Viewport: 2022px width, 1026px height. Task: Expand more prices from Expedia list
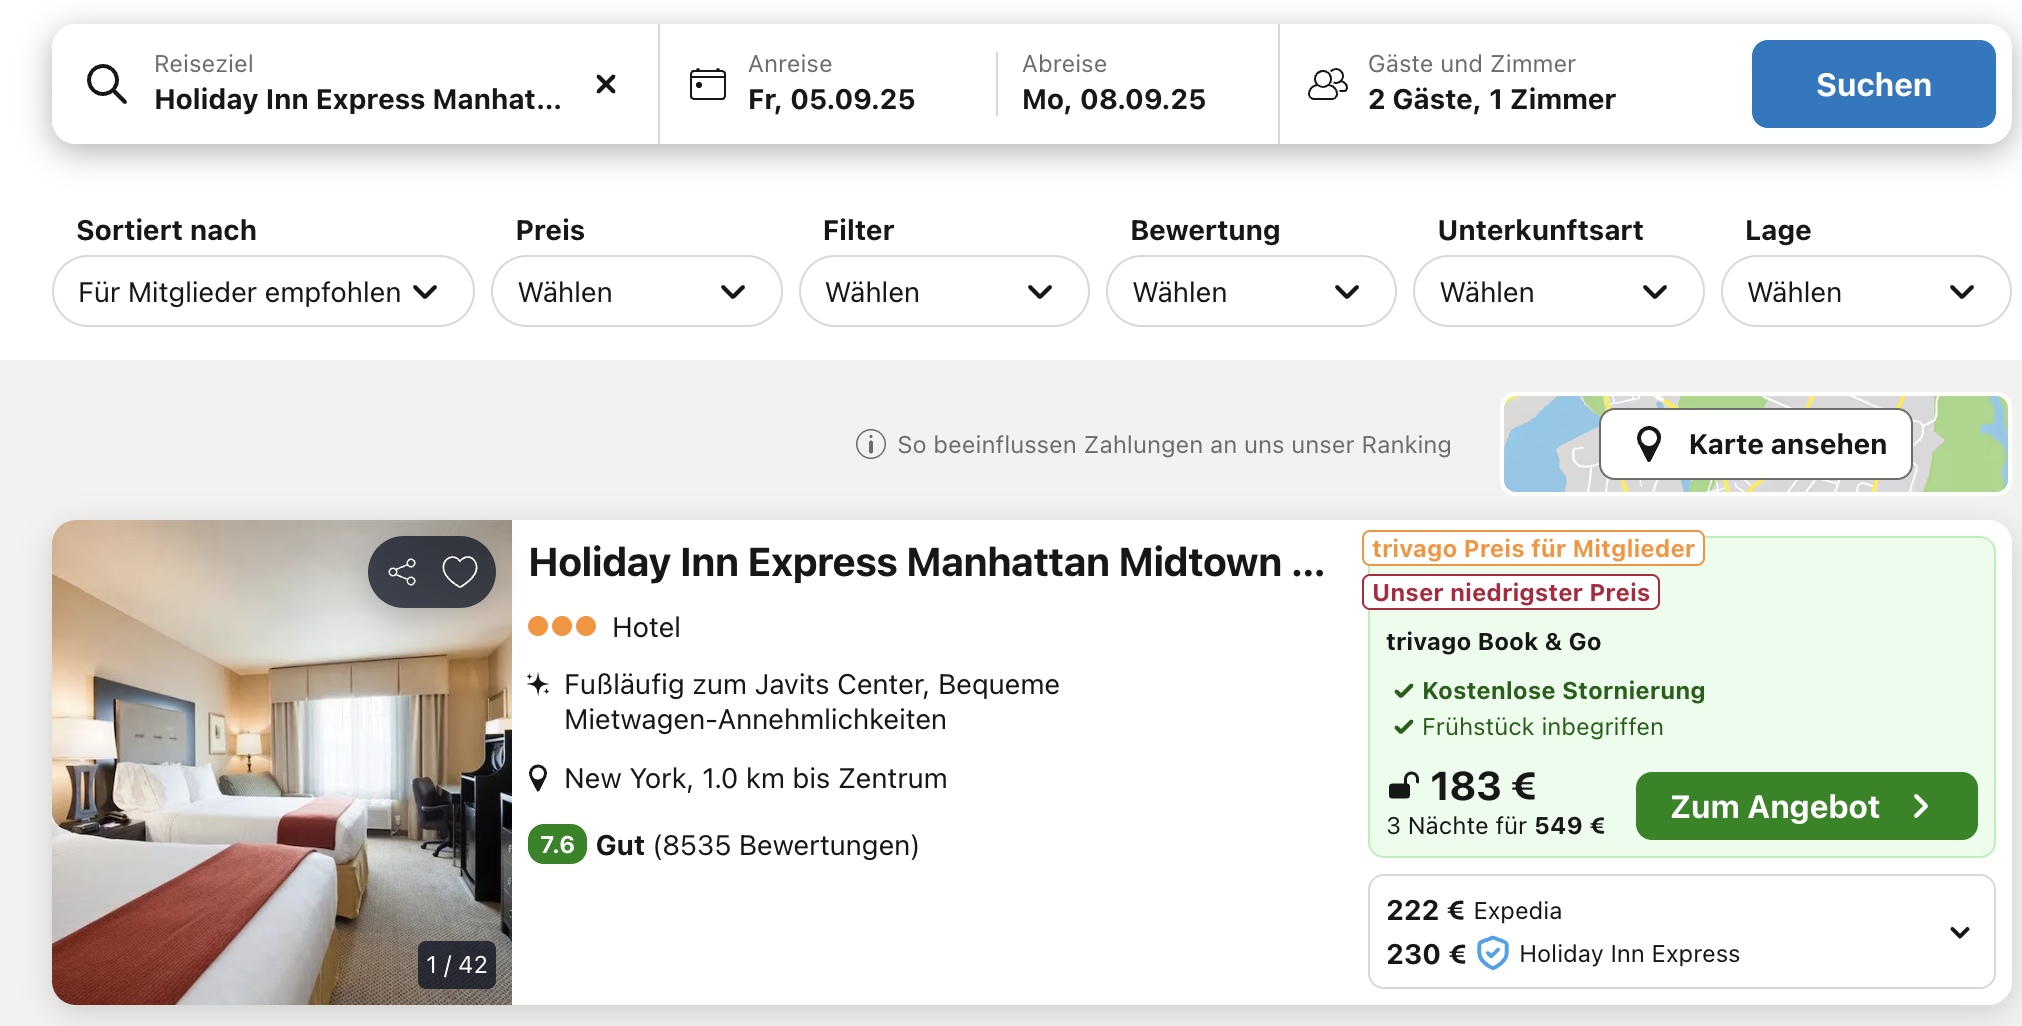[1960, 932]
